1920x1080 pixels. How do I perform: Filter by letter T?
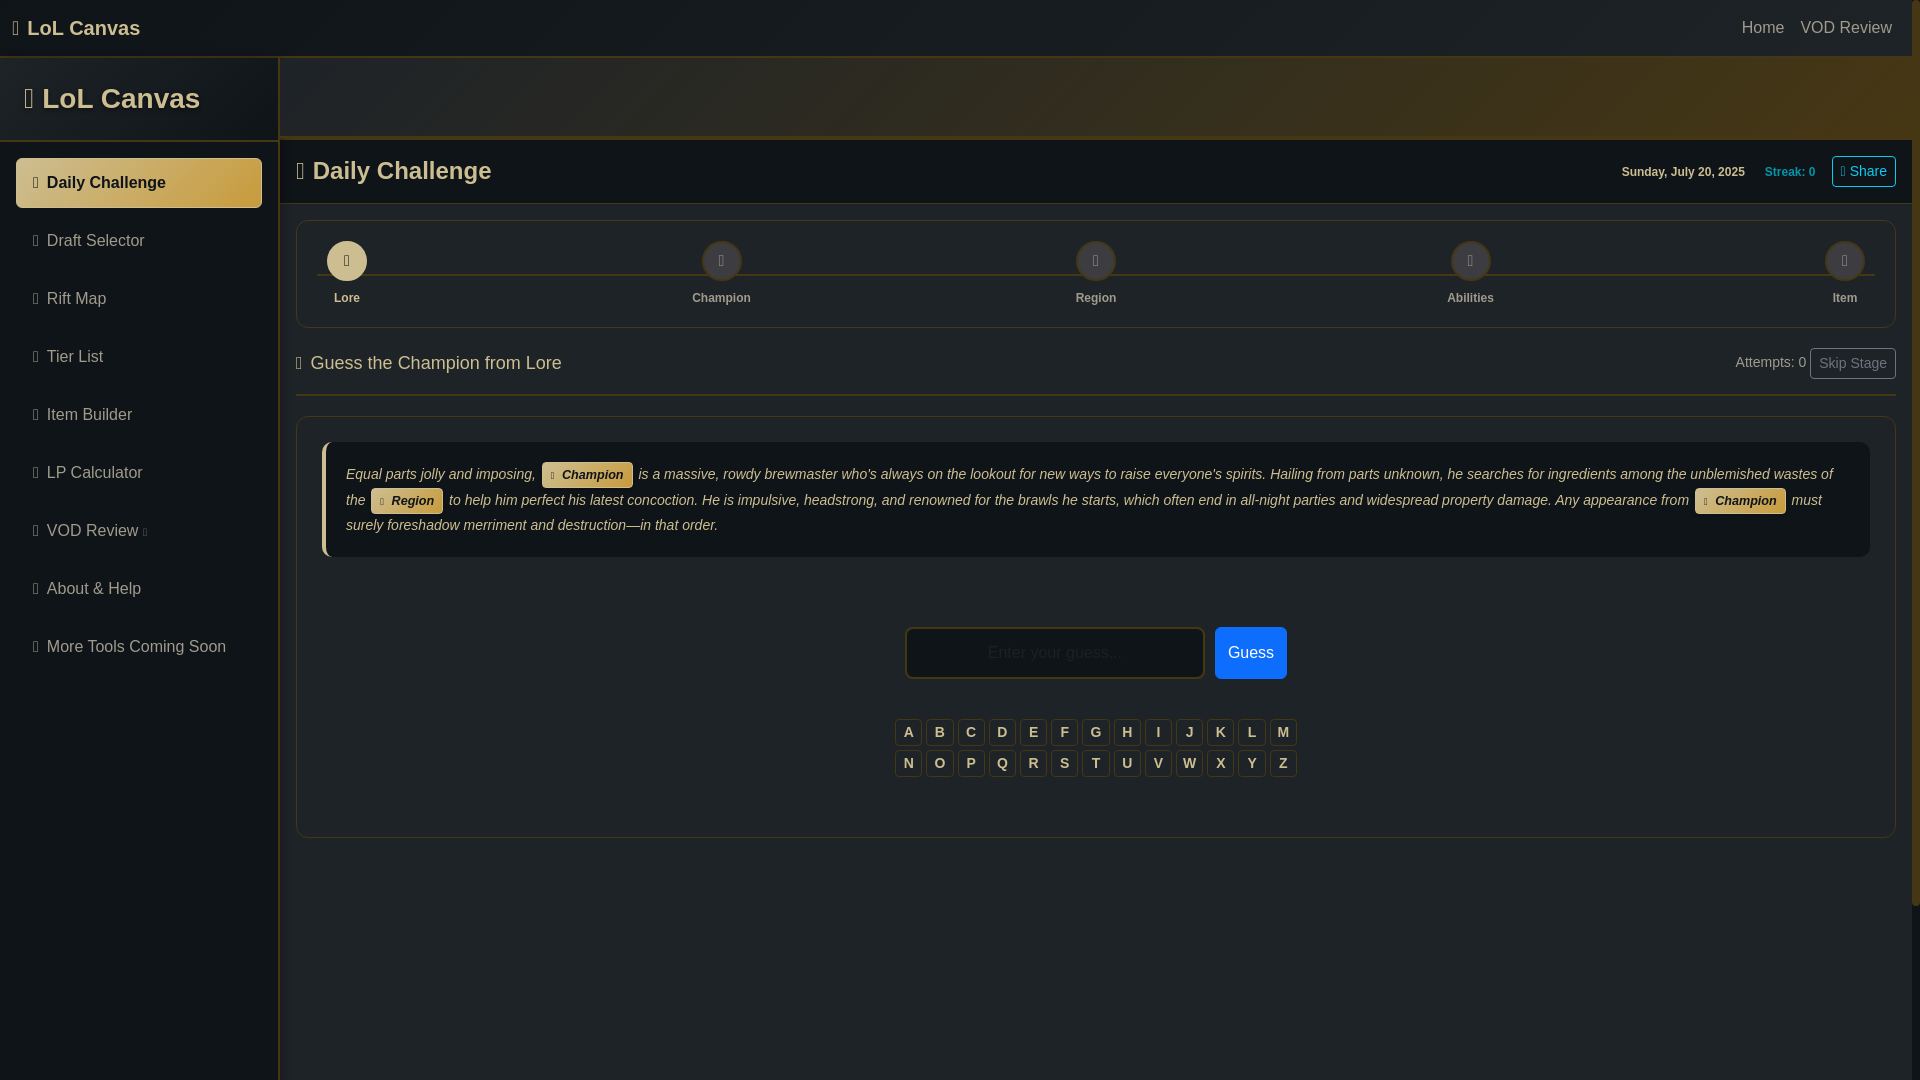click(1096, 763)
